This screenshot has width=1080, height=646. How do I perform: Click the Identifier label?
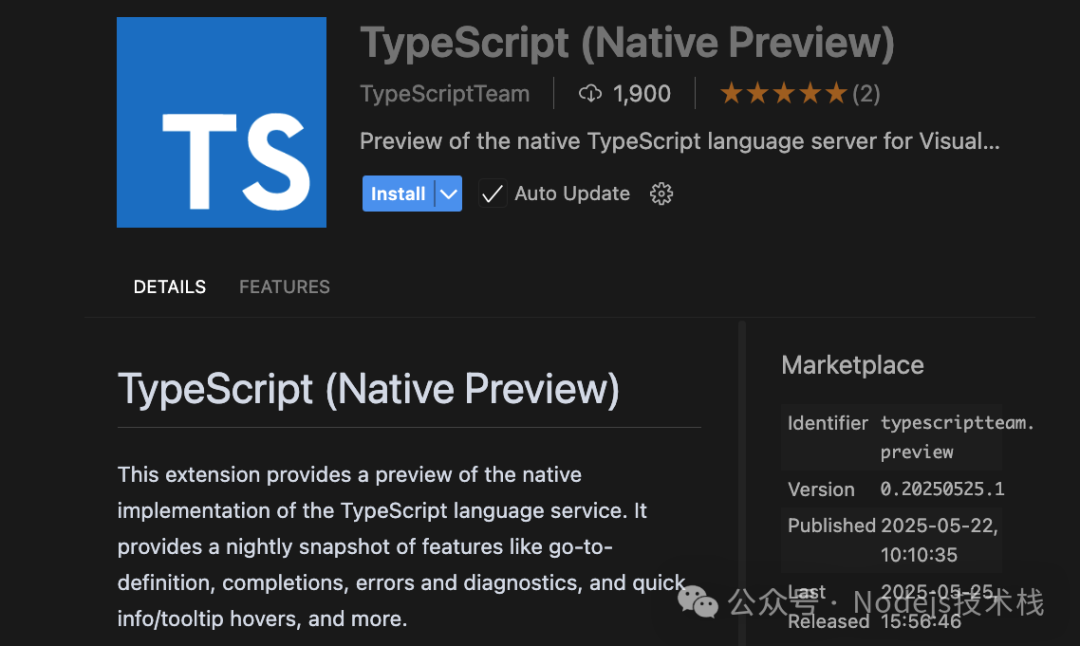(x=828, y=423)
